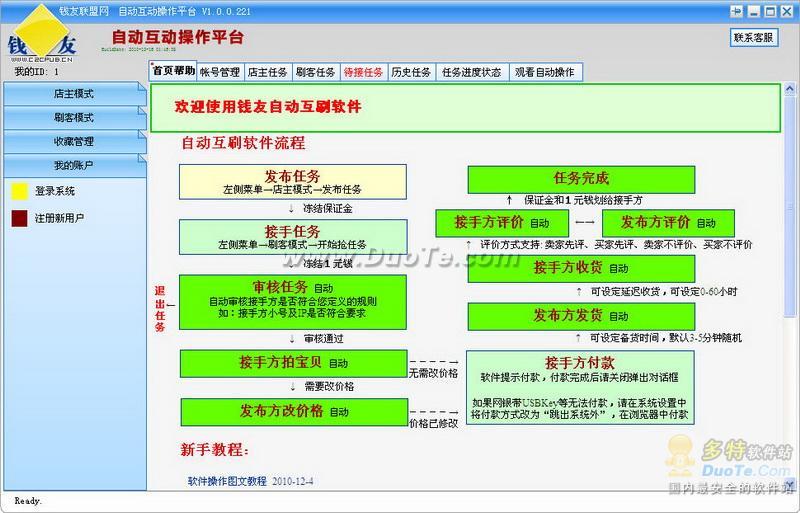Click the 接手方拍宝贝 box
The image size is (800, 513).
pos(293,363)
